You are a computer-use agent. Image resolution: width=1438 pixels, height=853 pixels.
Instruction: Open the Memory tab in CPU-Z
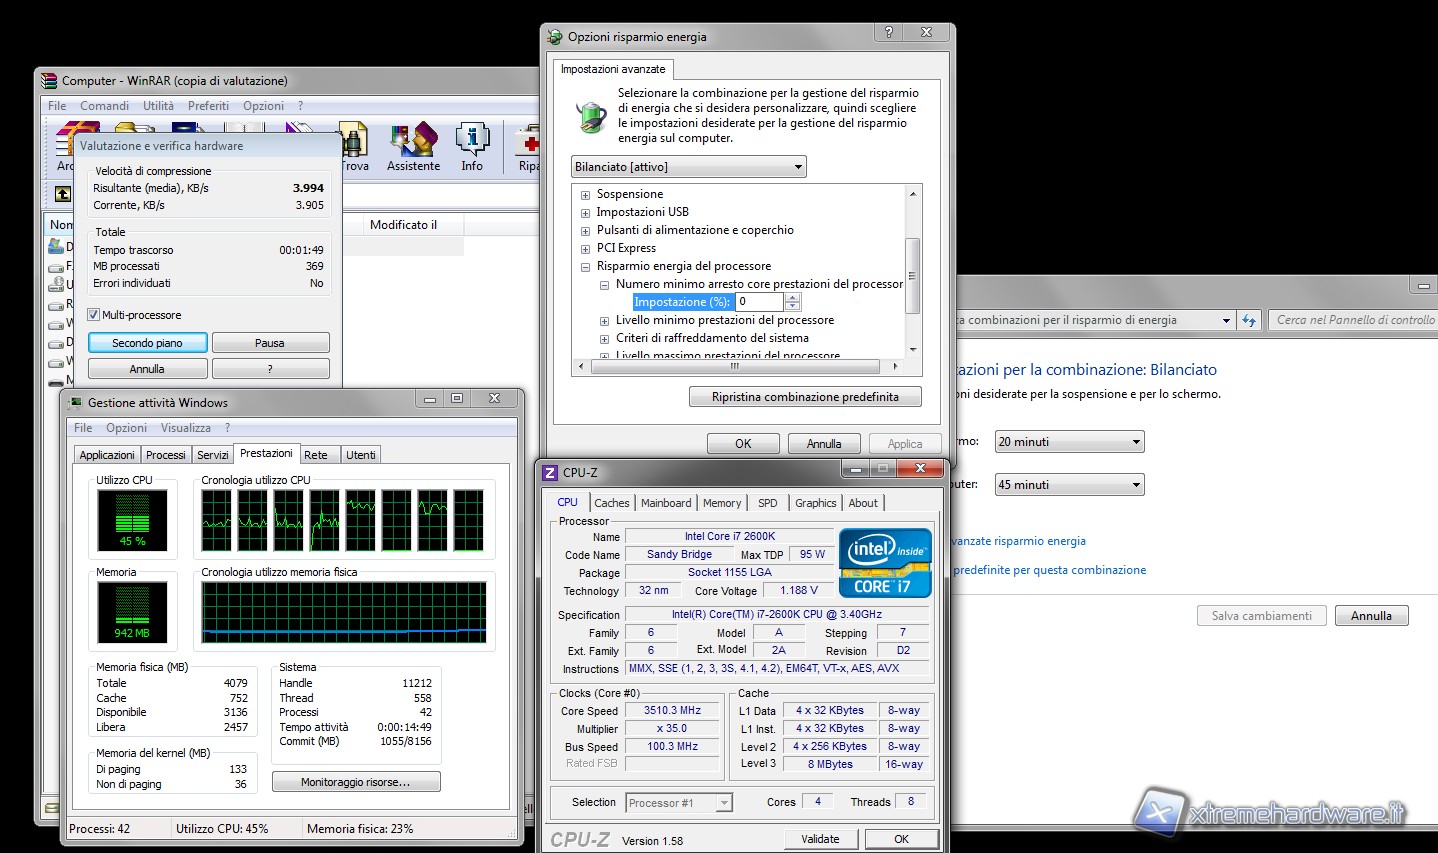pos(722,503)
